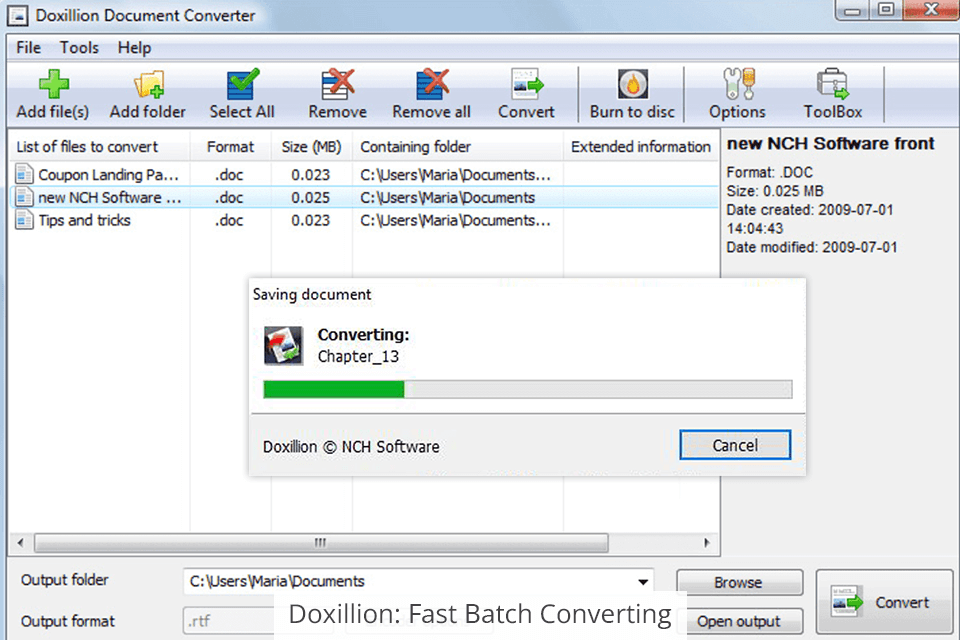Click the document icon beside Coupon Landing Pa...
Image resolution: width=960 pixels, height=640 pixels.
point(24,175)
